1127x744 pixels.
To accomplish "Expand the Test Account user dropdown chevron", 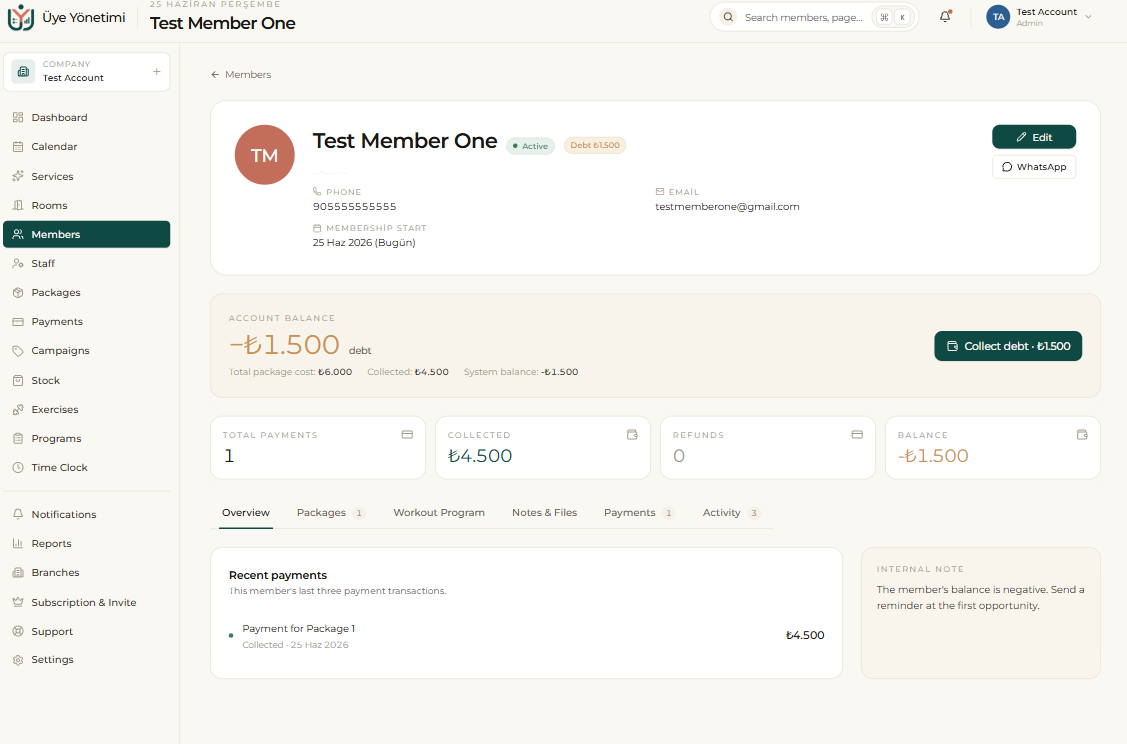I will pyautogui.click(x=1088, y=17).
